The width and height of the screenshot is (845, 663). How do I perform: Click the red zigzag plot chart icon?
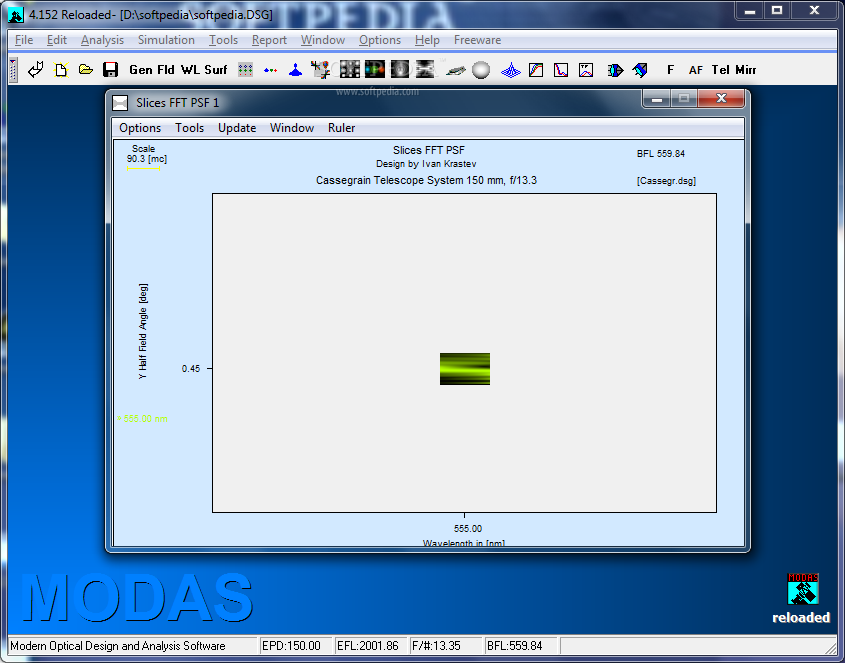[586, 70]
